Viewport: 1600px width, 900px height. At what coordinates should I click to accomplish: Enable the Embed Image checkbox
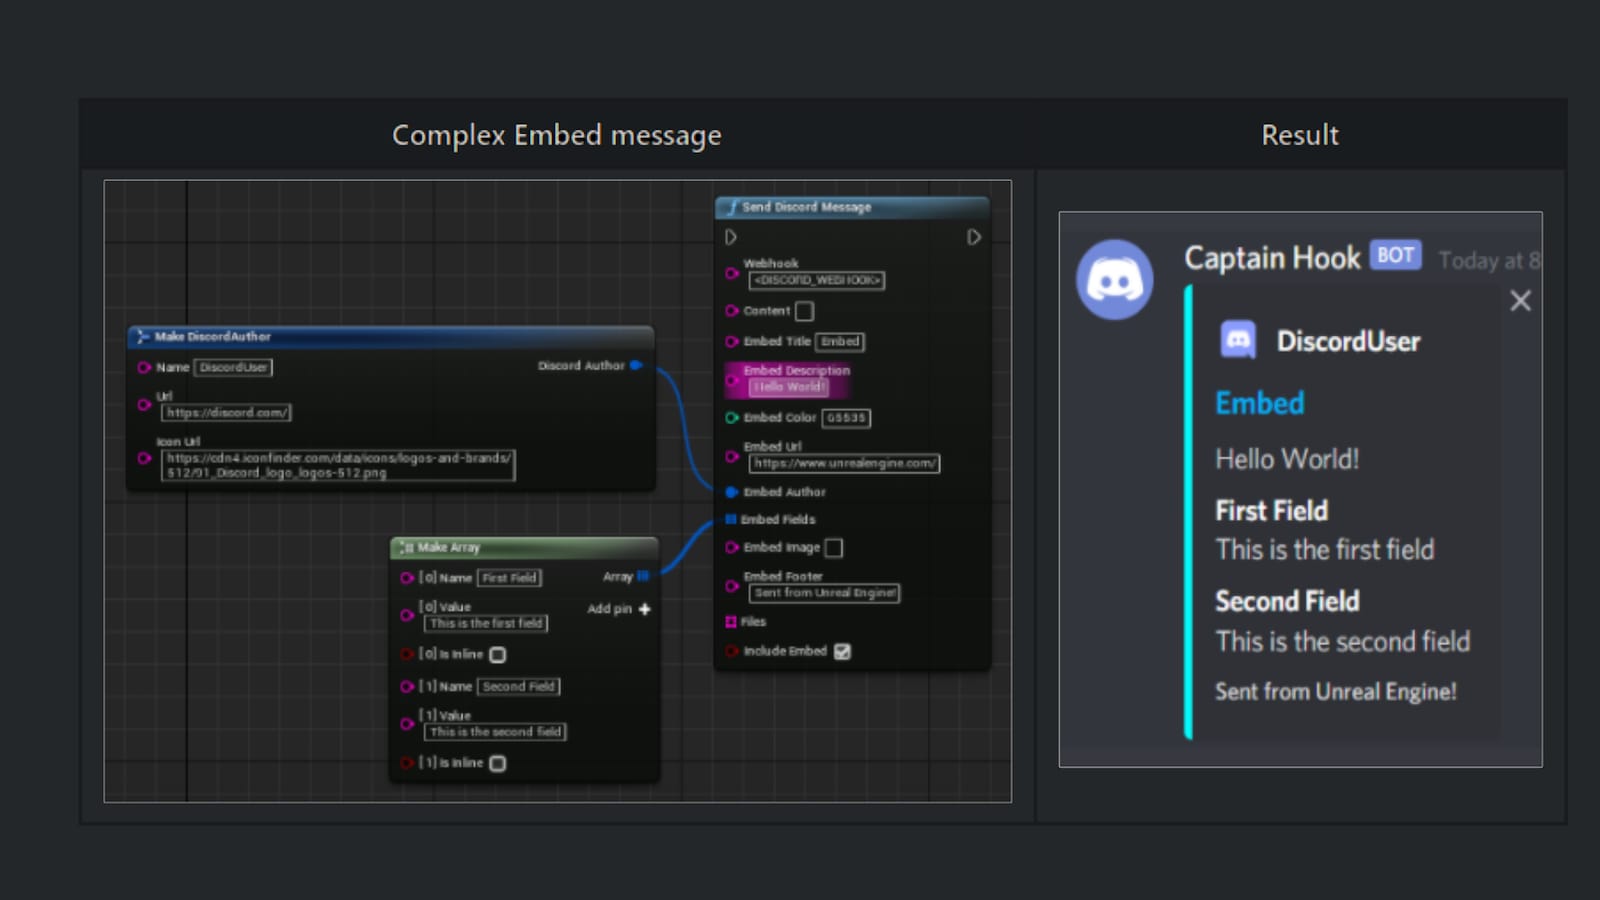pos(836,547)
